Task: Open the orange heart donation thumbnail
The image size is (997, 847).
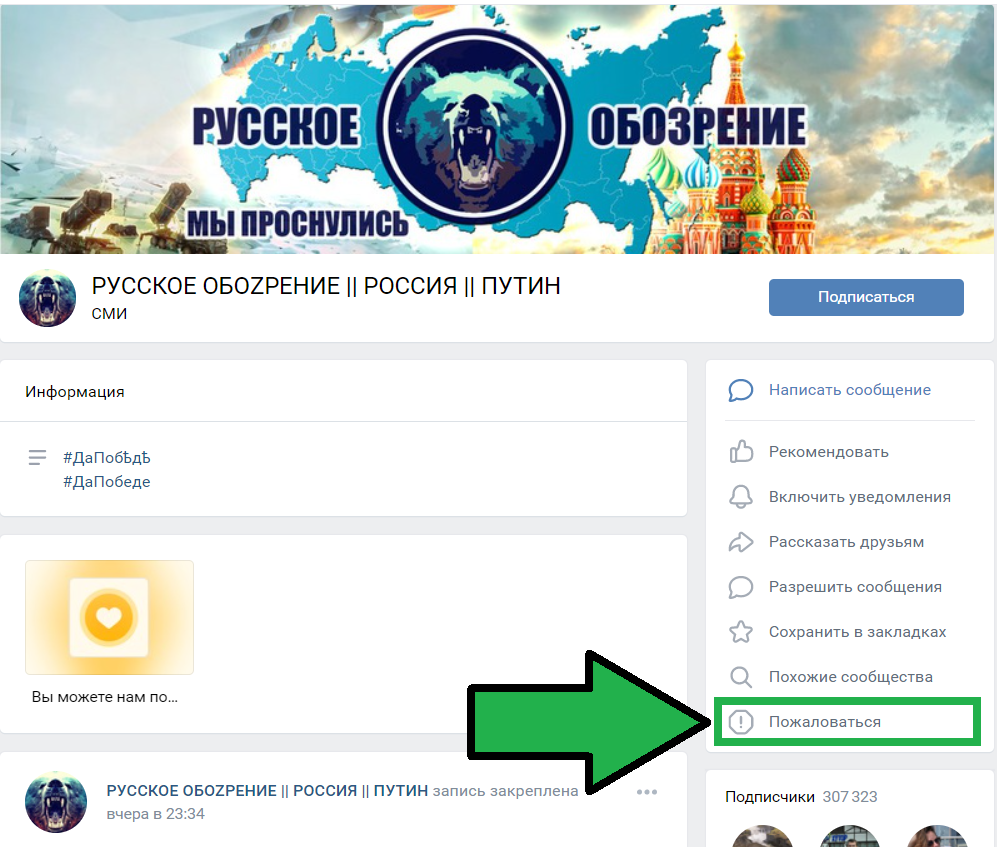Action: tap(109, 617)
